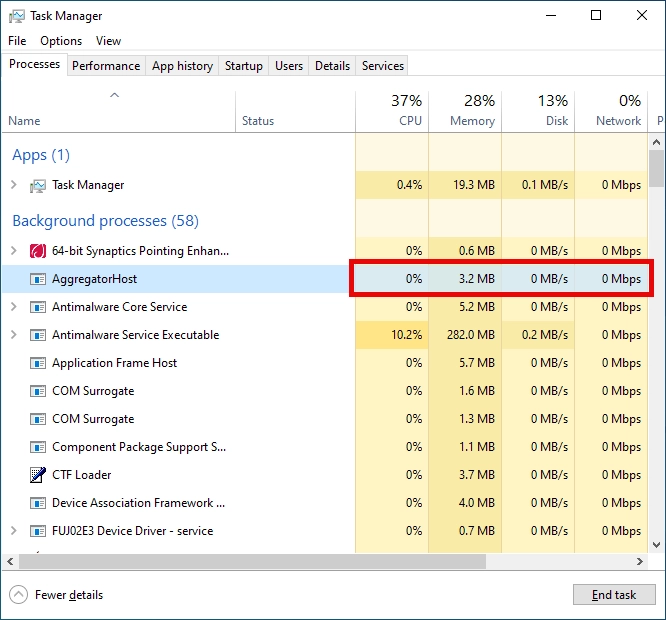Switch to the Services tab
The height and width of the screenshot is (620, 666).
(383, 66)
